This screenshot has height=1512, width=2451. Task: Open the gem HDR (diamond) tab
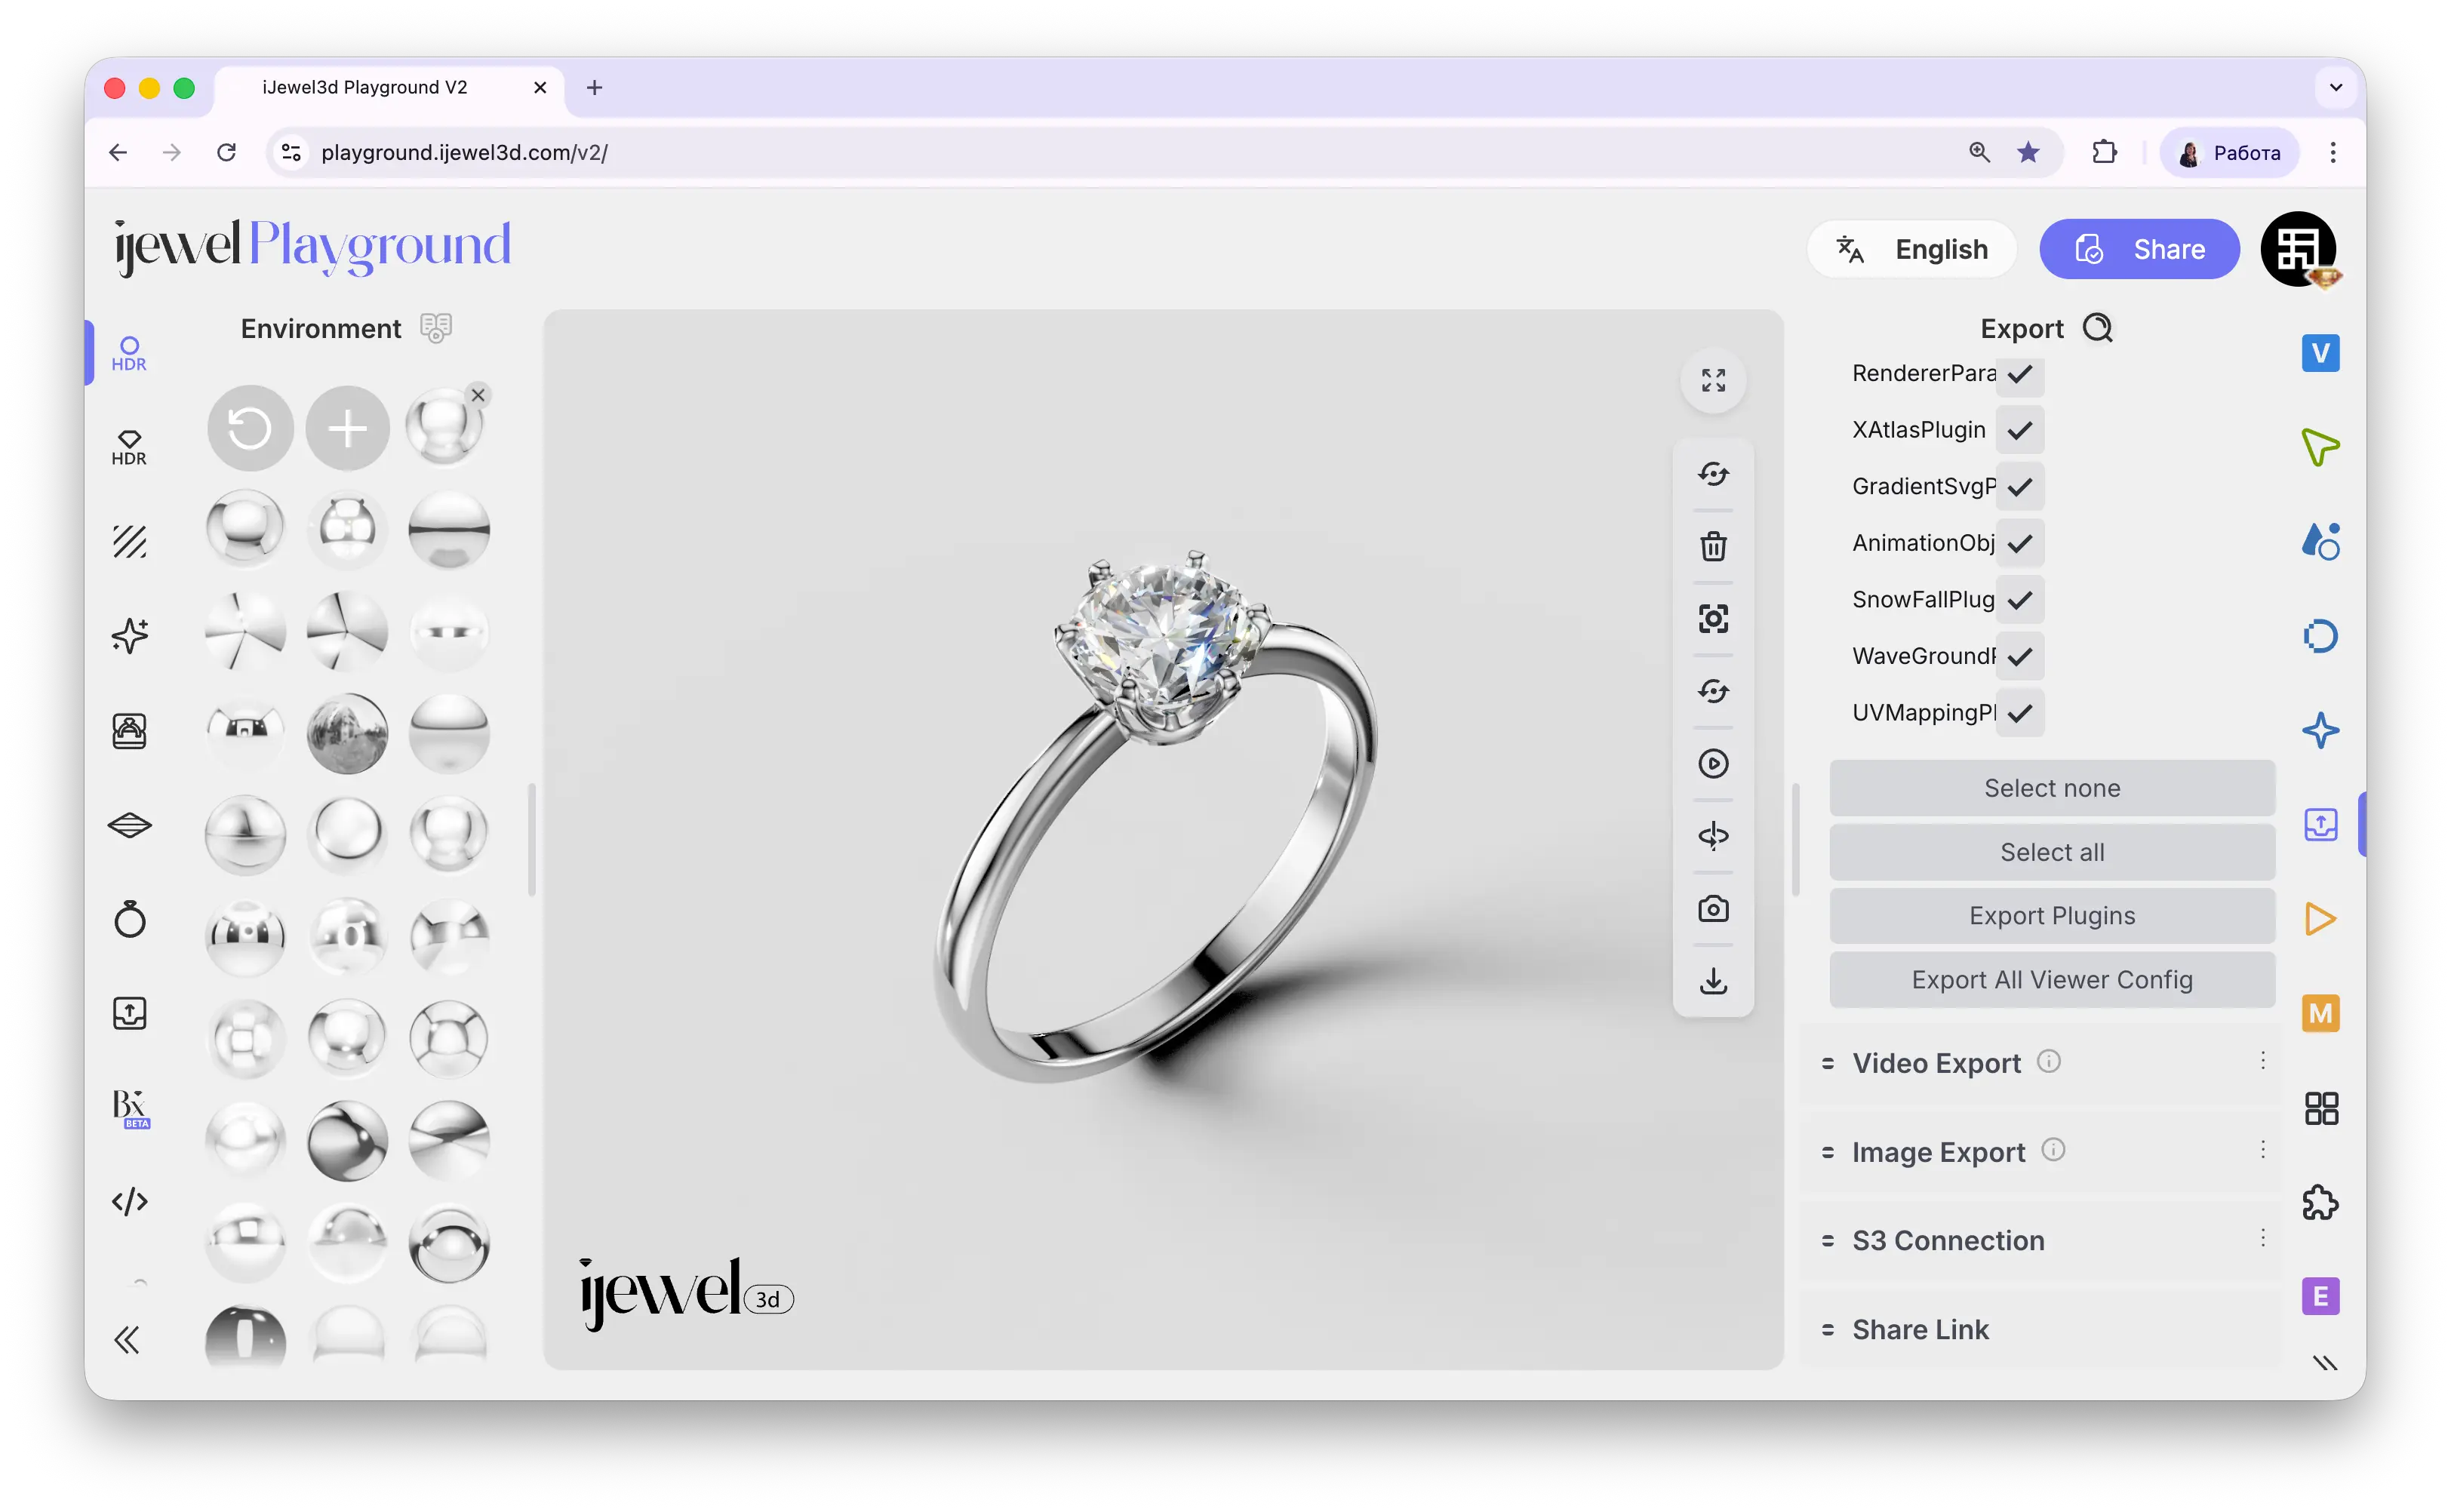tap(129, 447)
